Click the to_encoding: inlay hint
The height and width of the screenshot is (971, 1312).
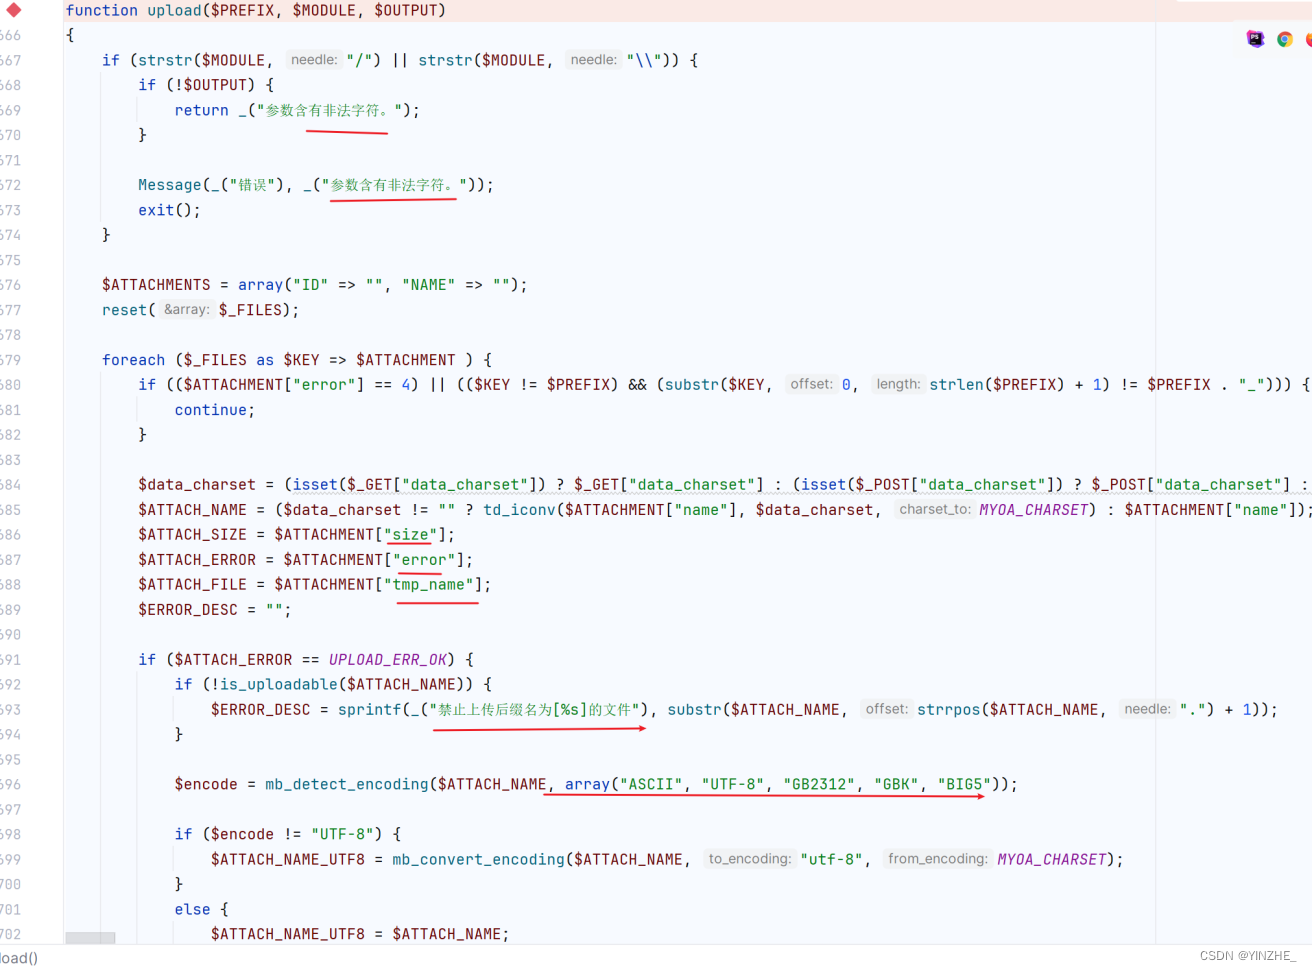tap(750, 859)
